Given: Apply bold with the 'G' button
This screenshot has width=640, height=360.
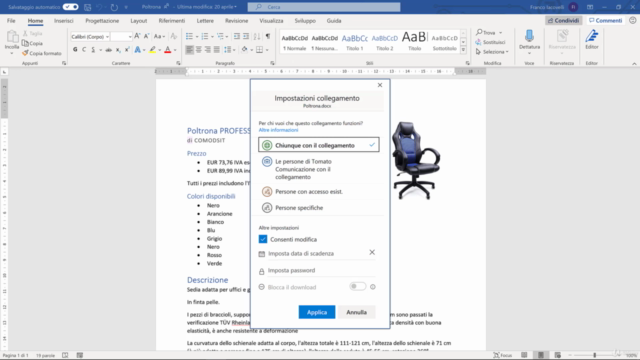Looking at the screenshot, I should 75,49.
